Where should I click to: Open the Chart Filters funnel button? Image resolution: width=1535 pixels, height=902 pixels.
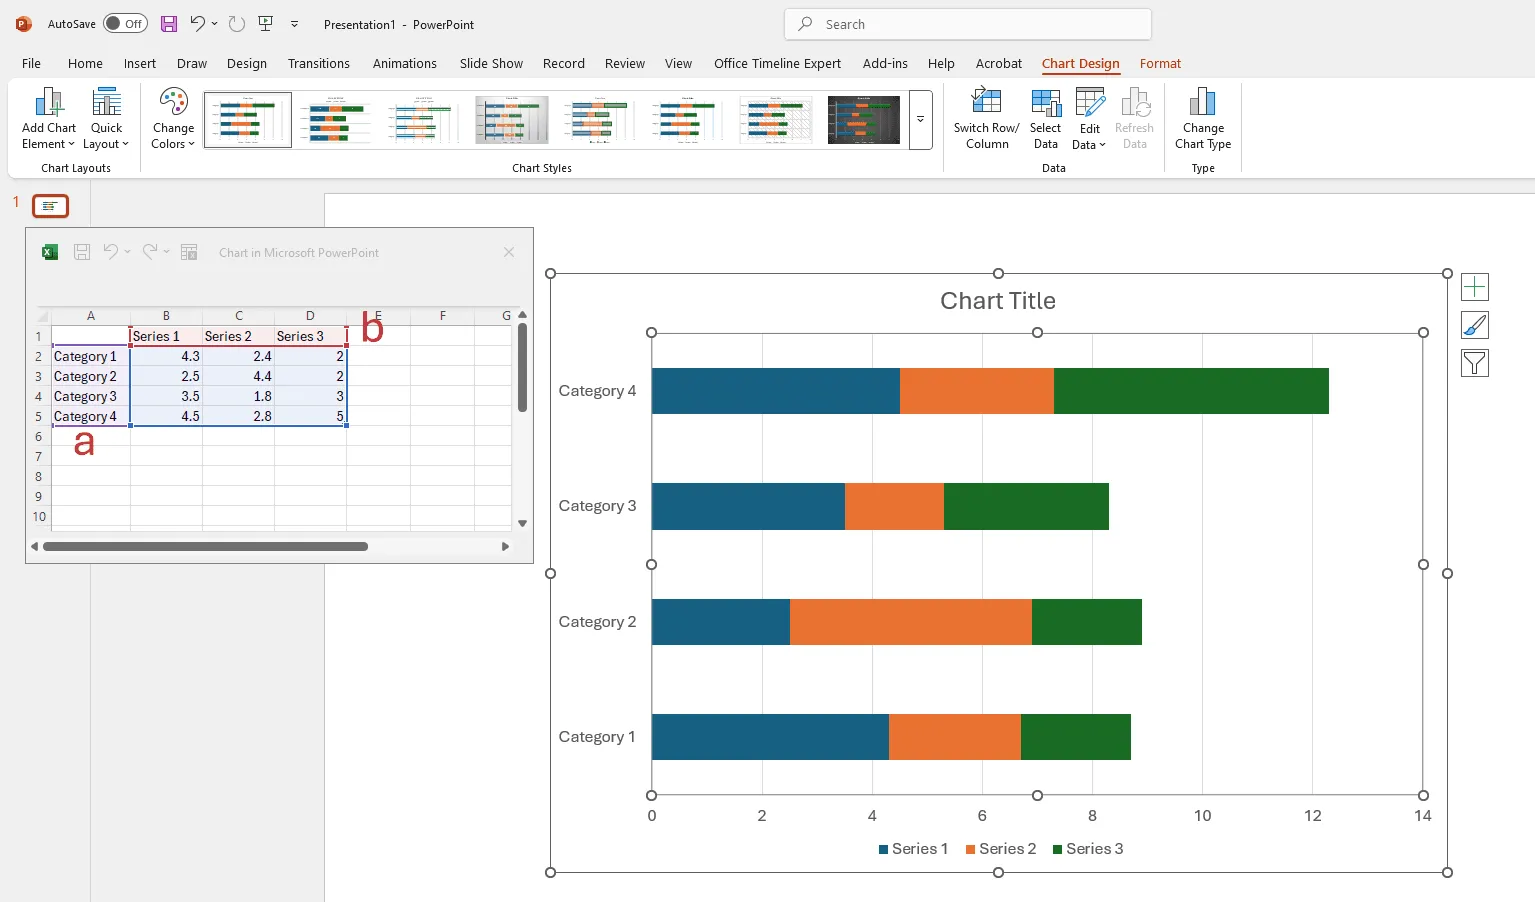coord(1474,363)
